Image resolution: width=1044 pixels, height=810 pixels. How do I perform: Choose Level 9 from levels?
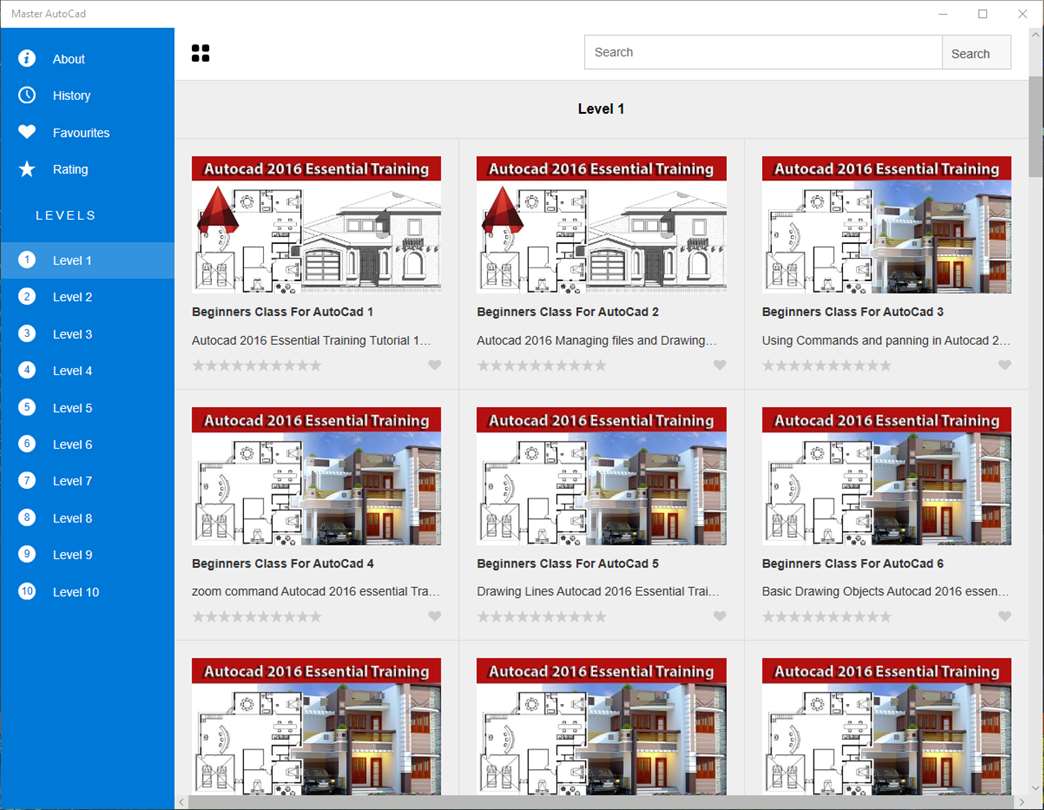click(87, 554)
